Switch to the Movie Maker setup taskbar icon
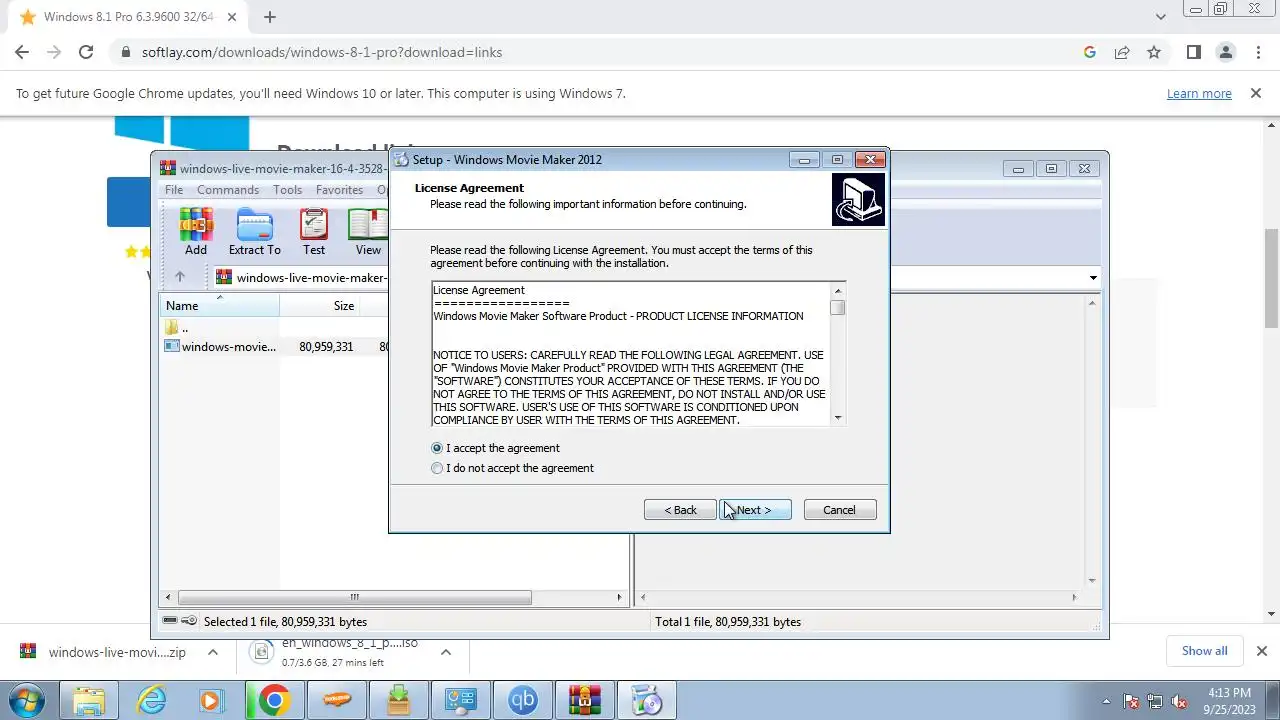Screen dimensions: 1280x720 647,700
